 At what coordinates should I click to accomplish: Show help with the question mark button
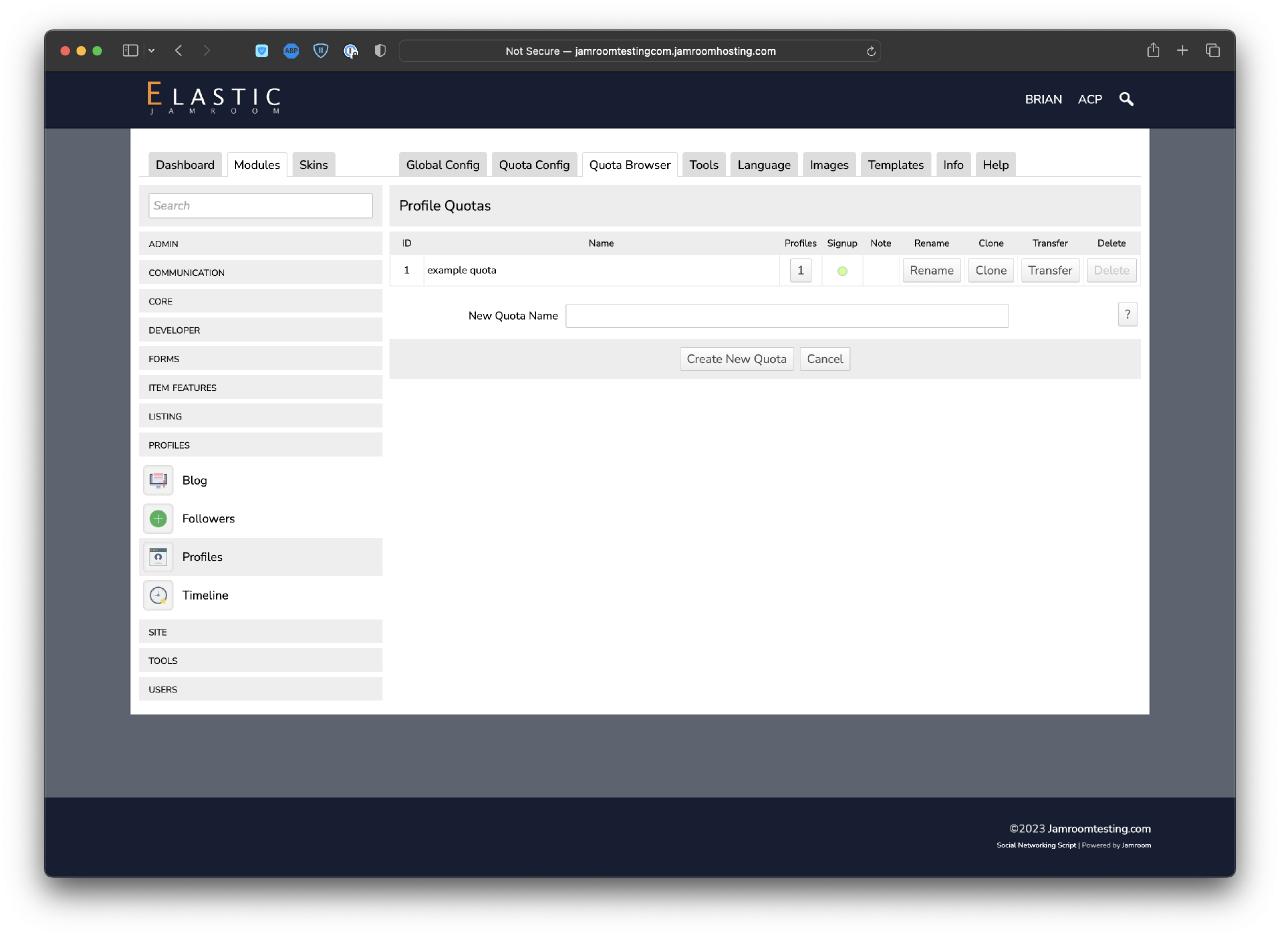coord(1127,315)
